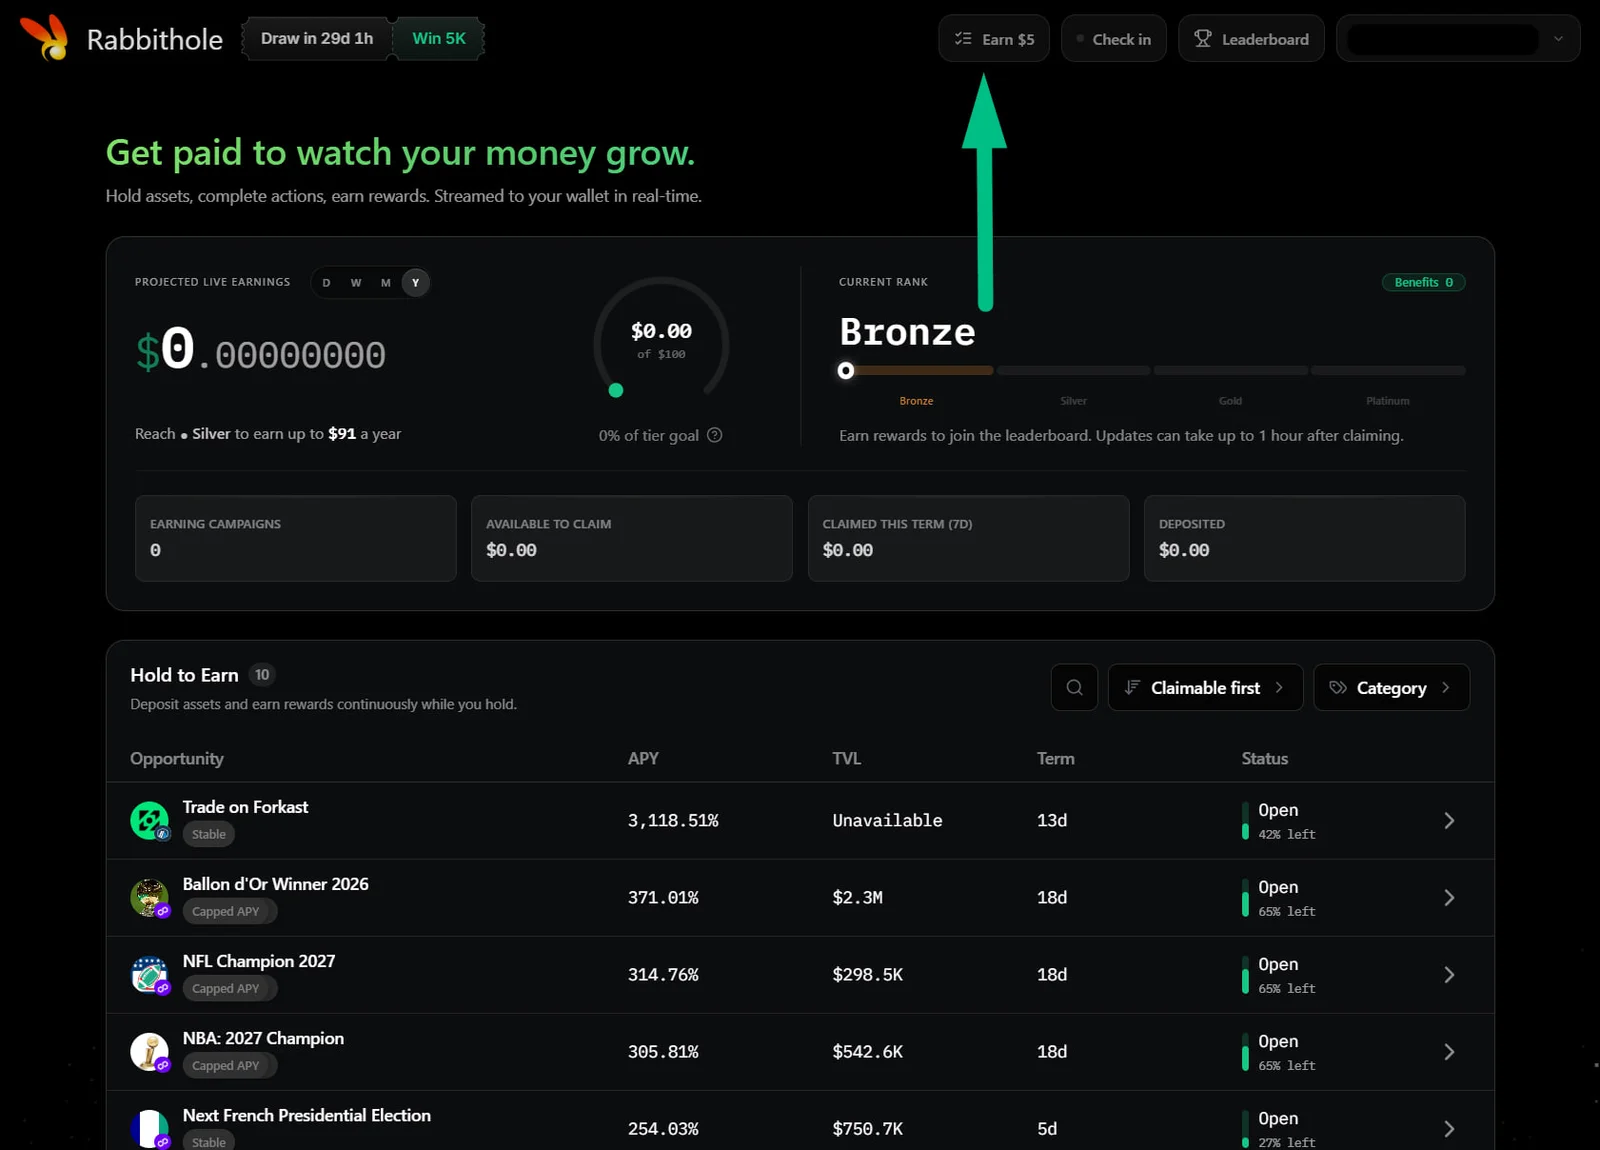Click the Draw in 29d 1h badge

click(317, 39)
